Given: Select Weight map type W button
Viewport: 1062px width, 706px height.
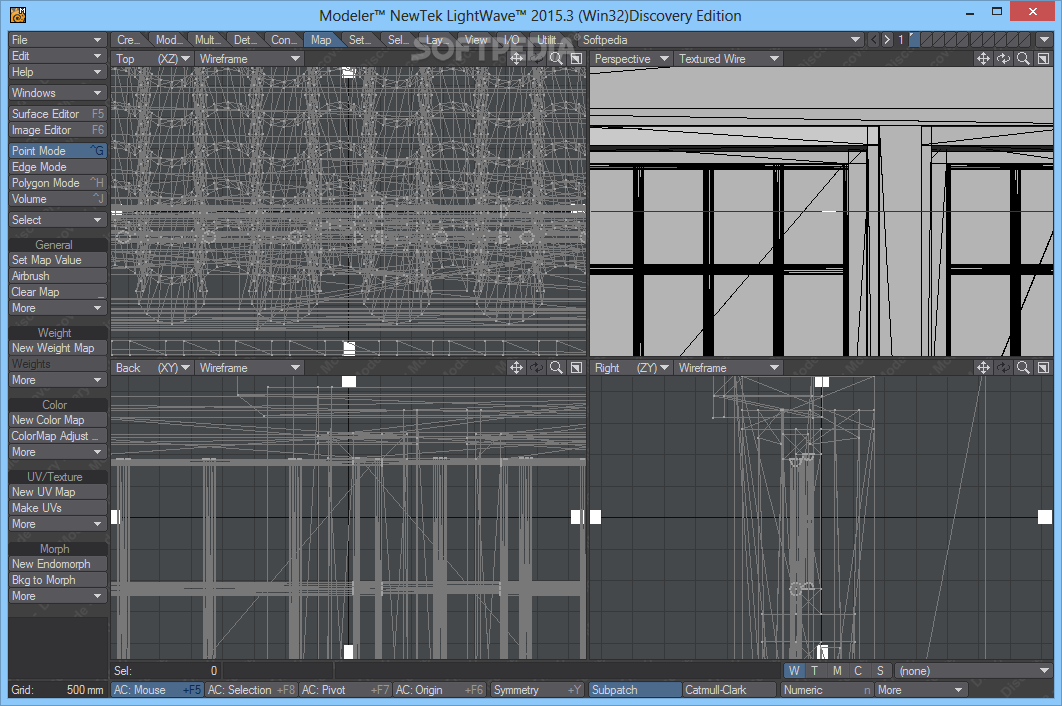Looking at the screenshot, I should click(x=794, y=671).
